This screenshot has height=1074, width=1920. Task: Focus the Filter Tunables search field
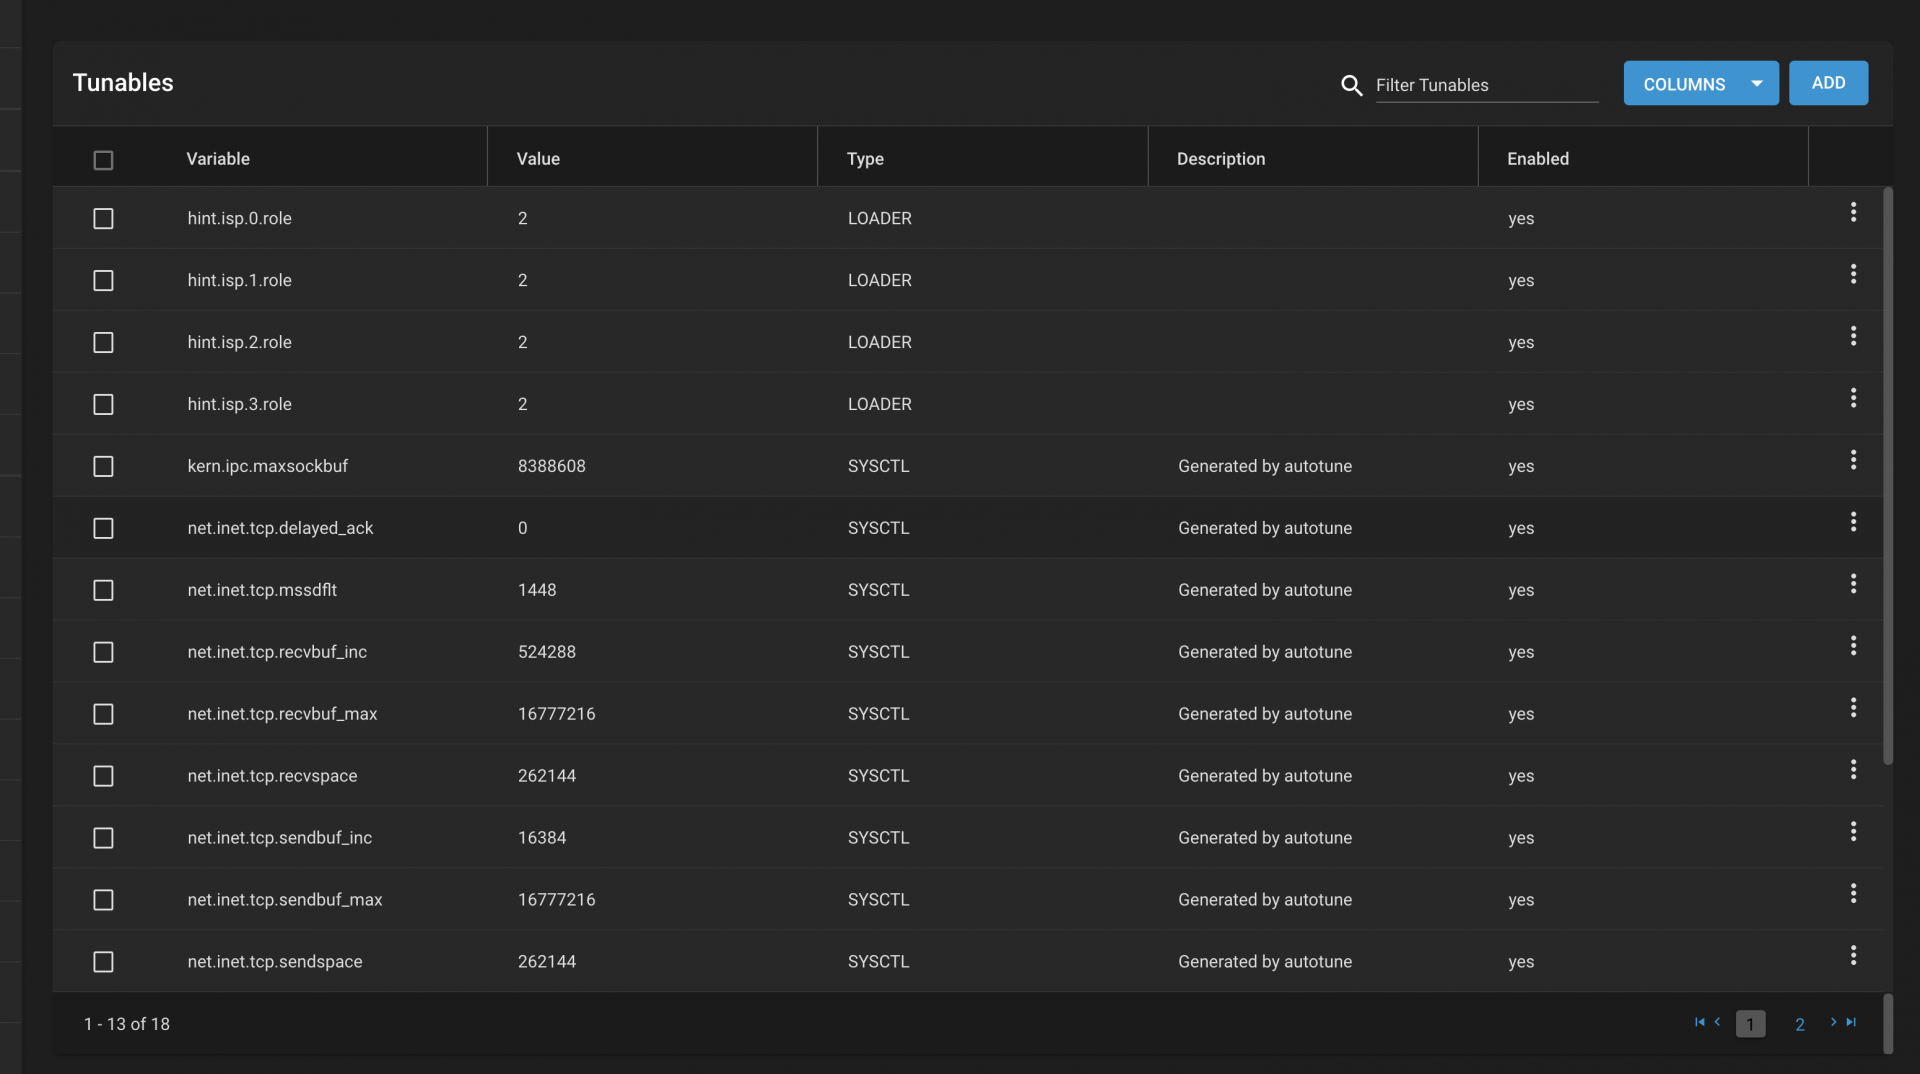point(1486,85)
